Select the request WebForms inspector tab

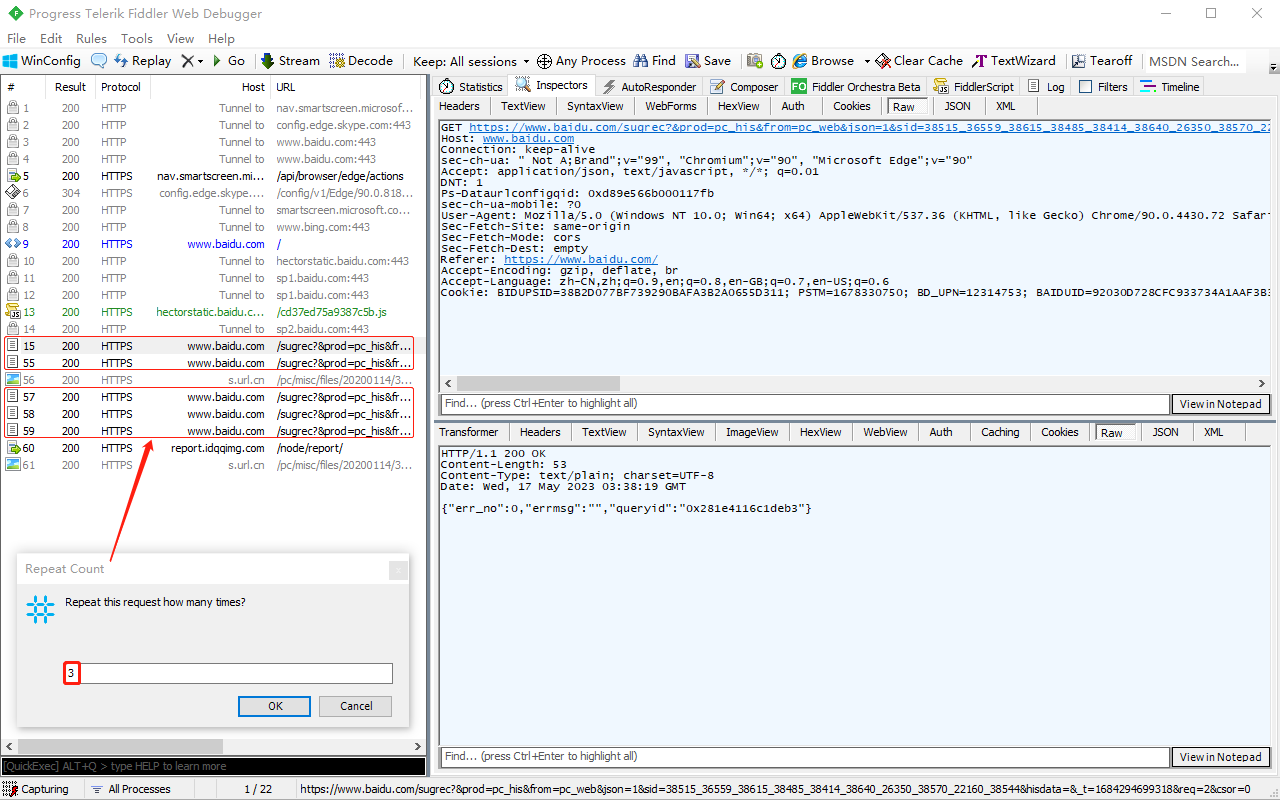670,106
